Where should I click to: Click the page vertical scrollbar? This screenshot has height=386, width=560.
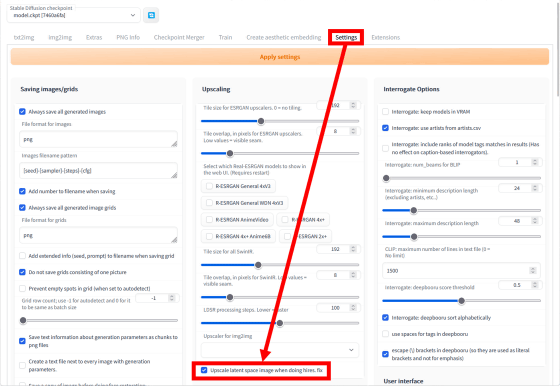click(558, 50)
